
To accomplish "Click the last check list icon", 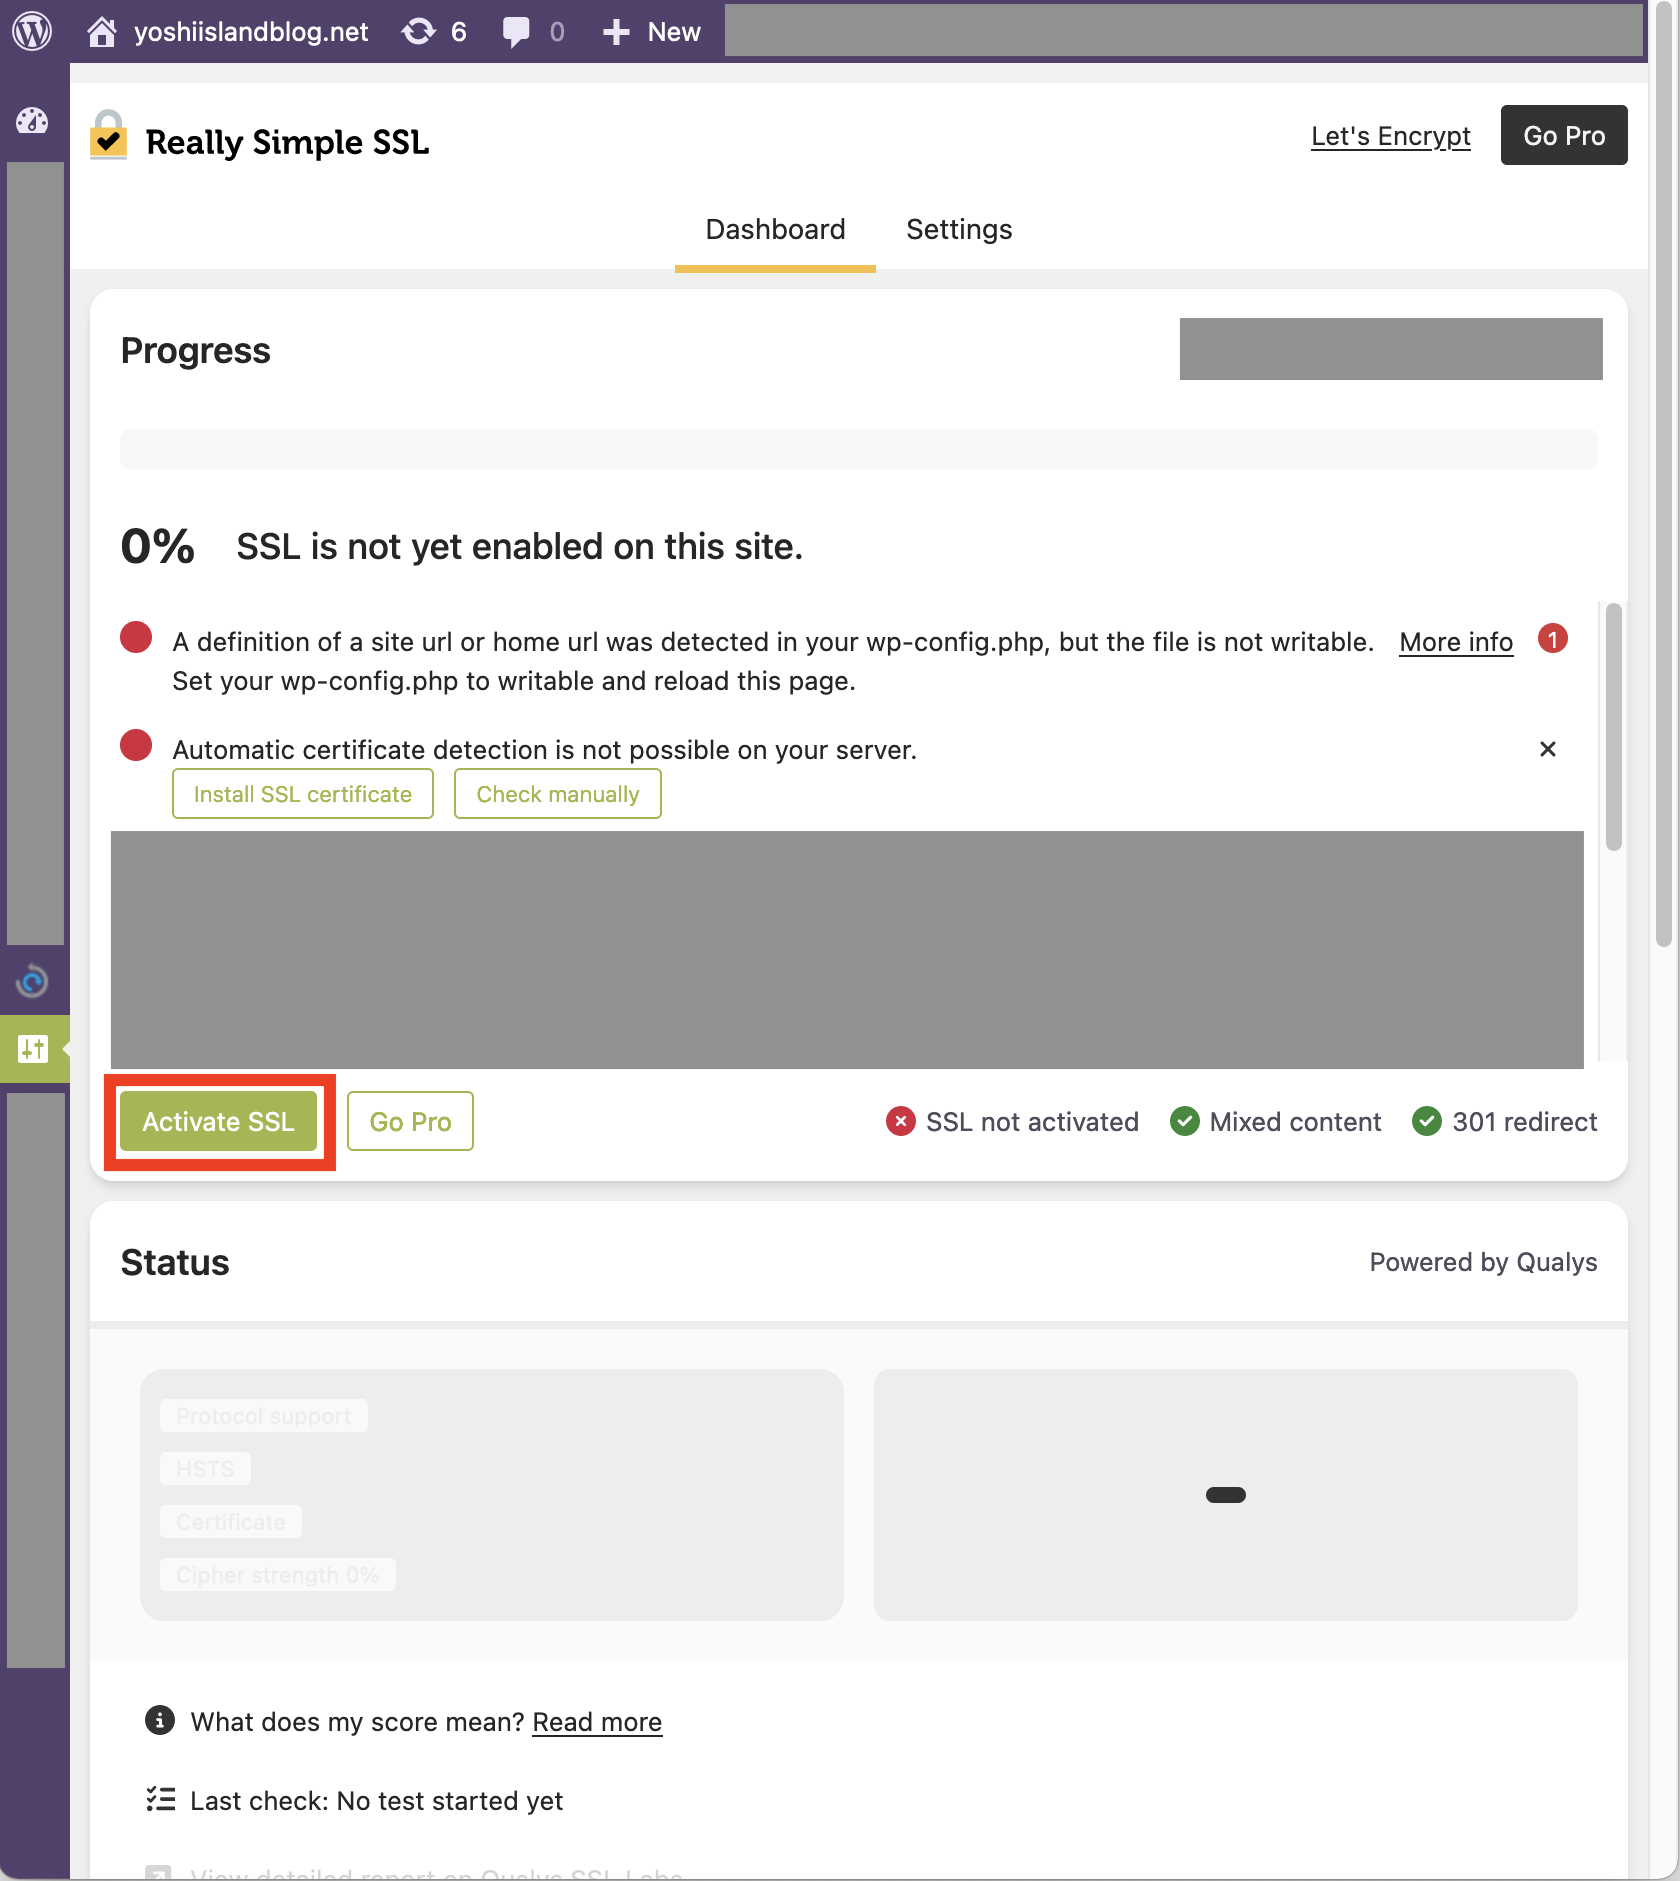I will tap(161, 1799).
